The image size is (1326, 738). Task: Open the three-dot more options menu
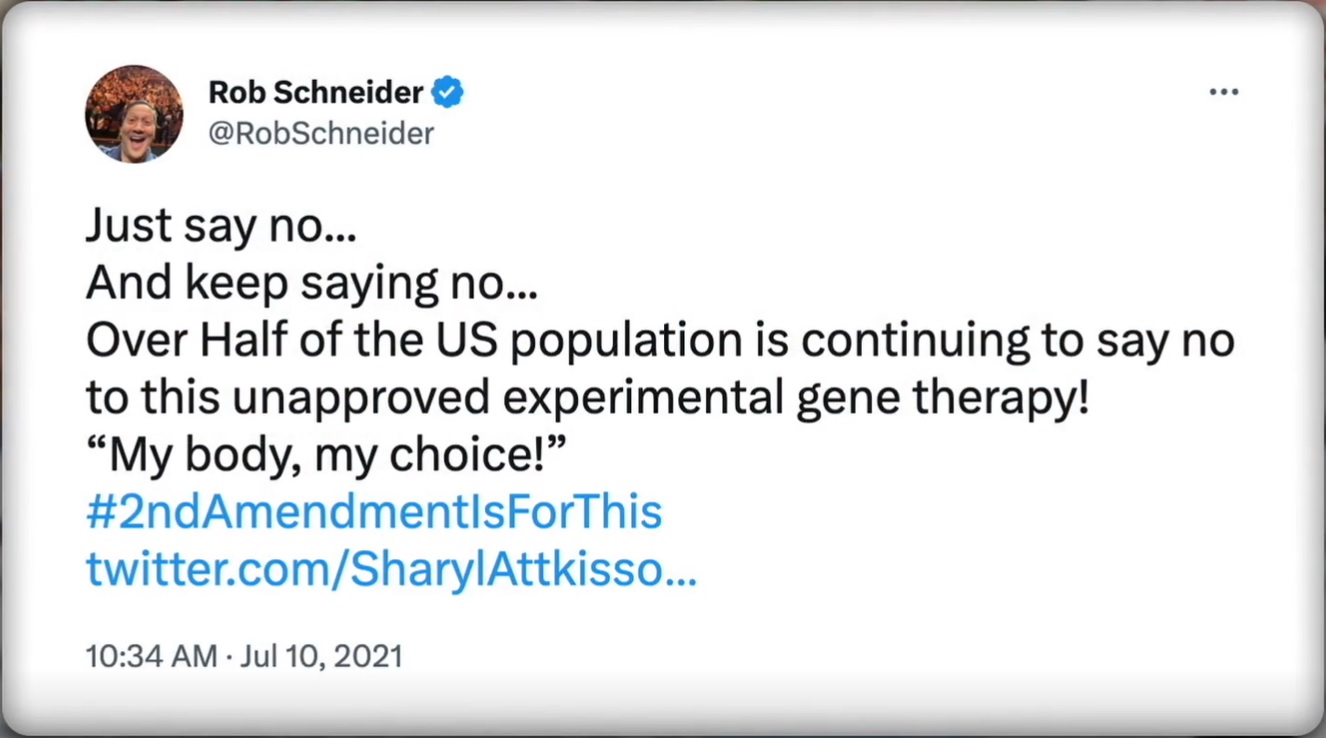1223,92
